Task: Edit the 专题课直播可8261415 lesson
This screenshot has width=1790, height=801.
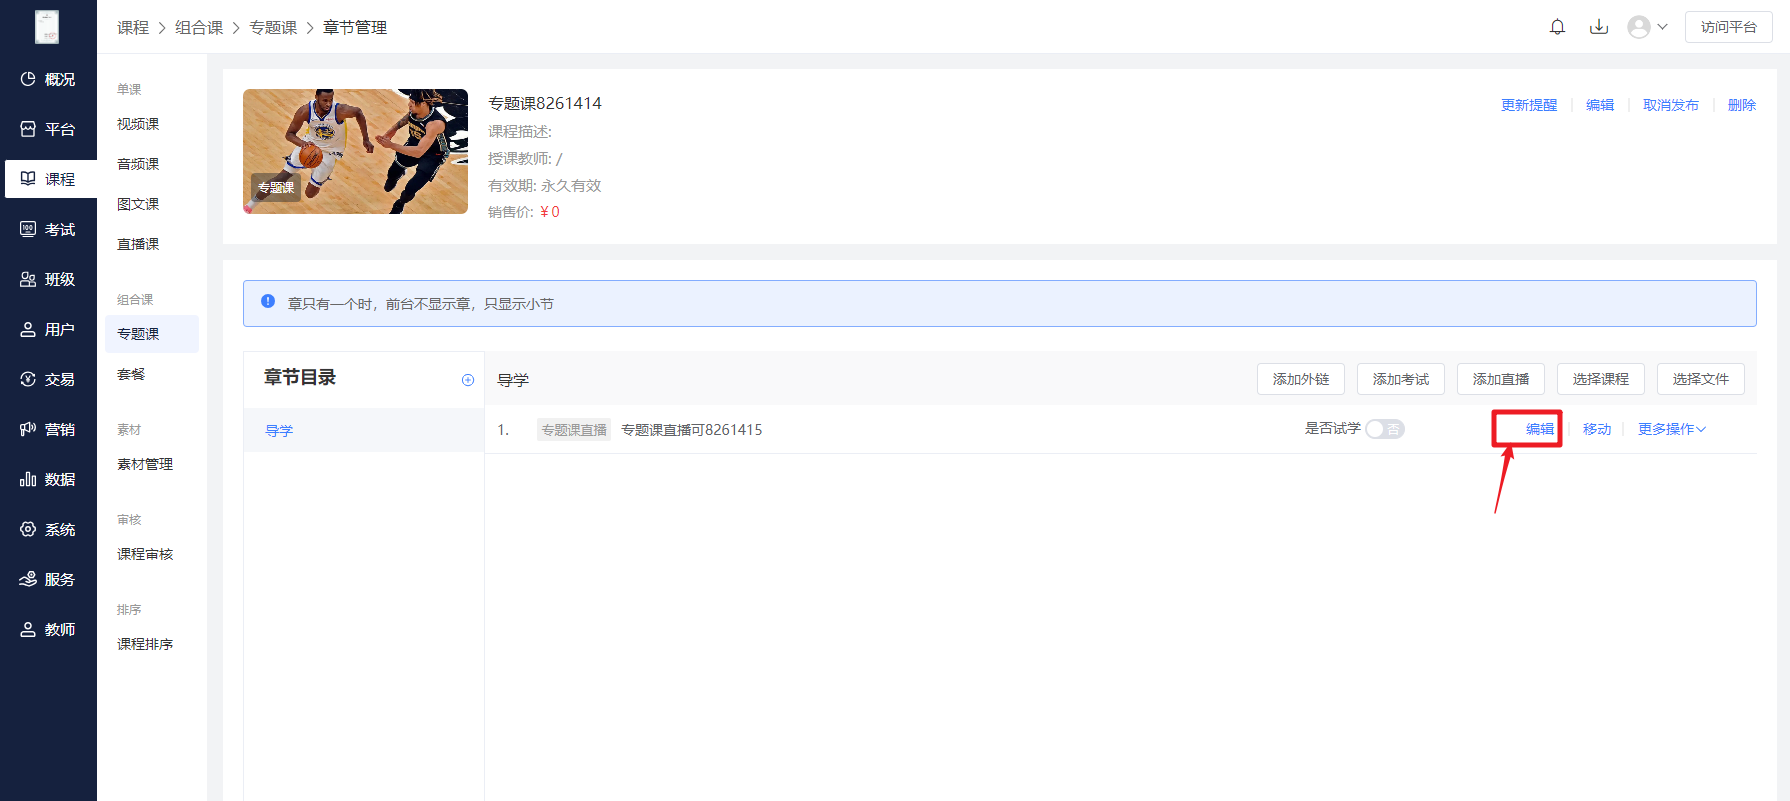Action: [x=1540, y=429]
